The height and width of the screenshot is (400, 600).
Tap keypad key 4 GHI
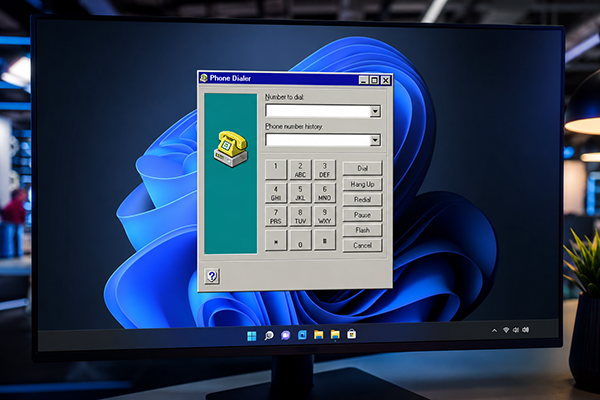[x=276, y=193]
